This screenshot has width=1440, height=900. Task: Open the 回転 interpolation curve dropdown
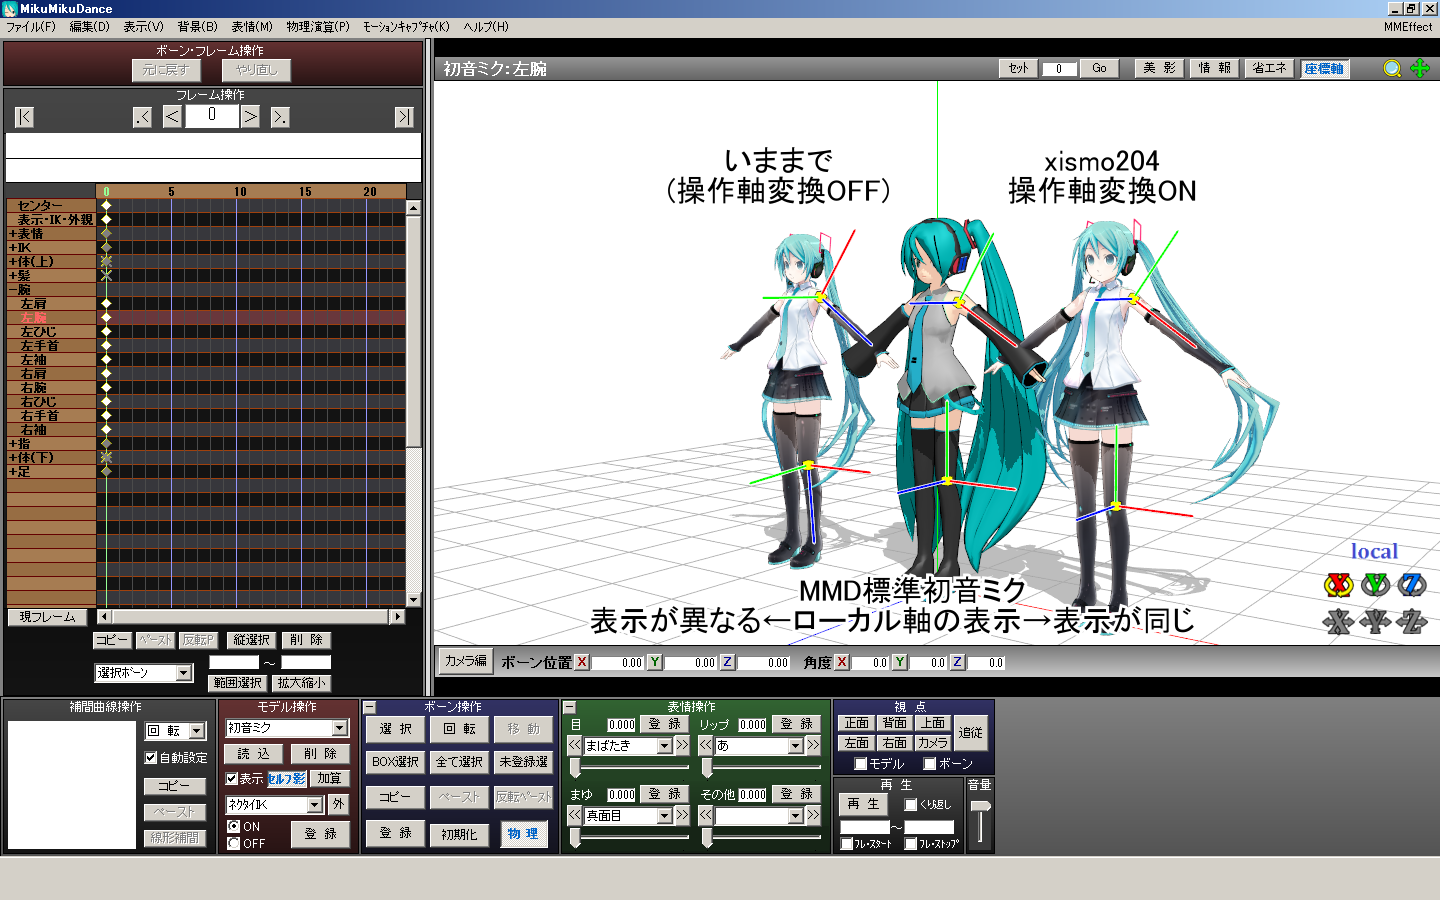click(x=197, y=731)
